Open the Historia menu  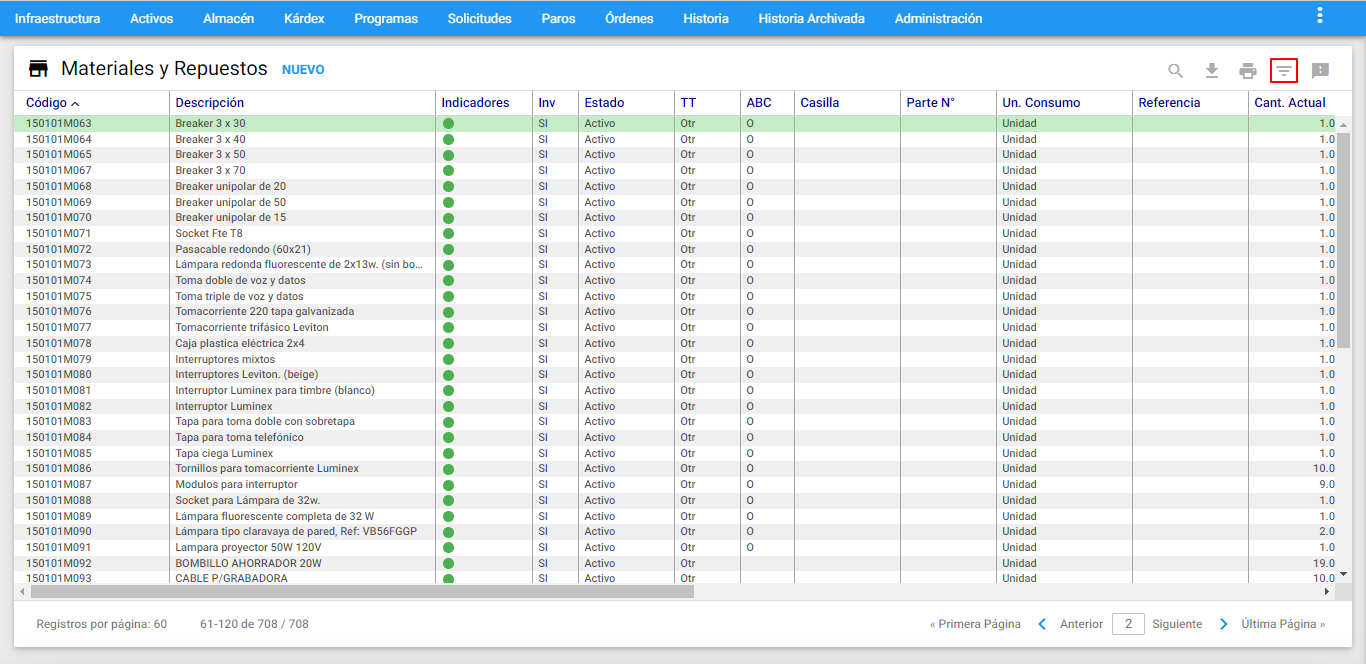click(706, 18)
